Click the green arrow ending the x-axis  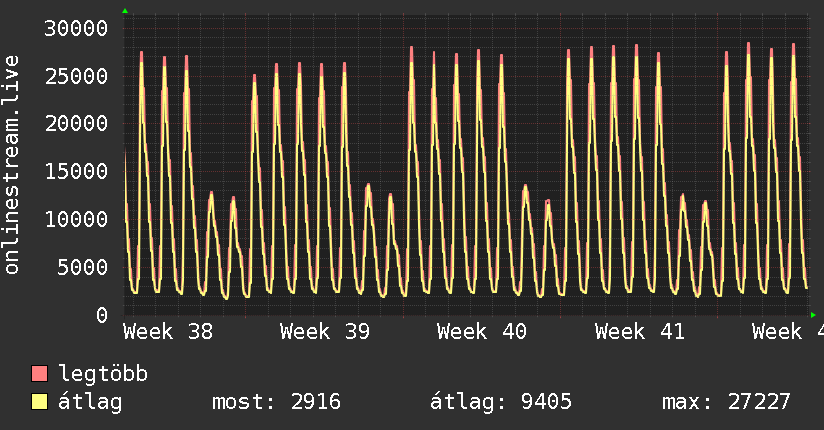pos(813,315)
